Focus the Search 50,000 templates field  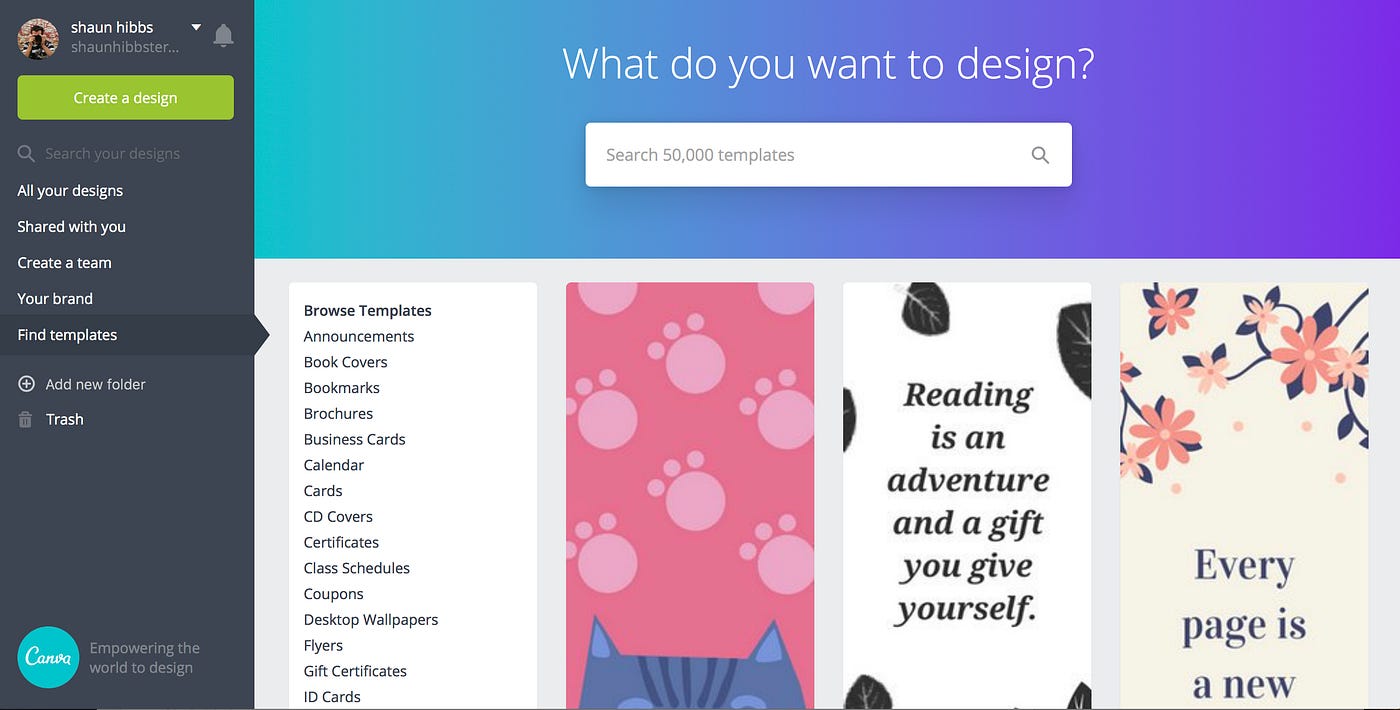coord(828,155)
